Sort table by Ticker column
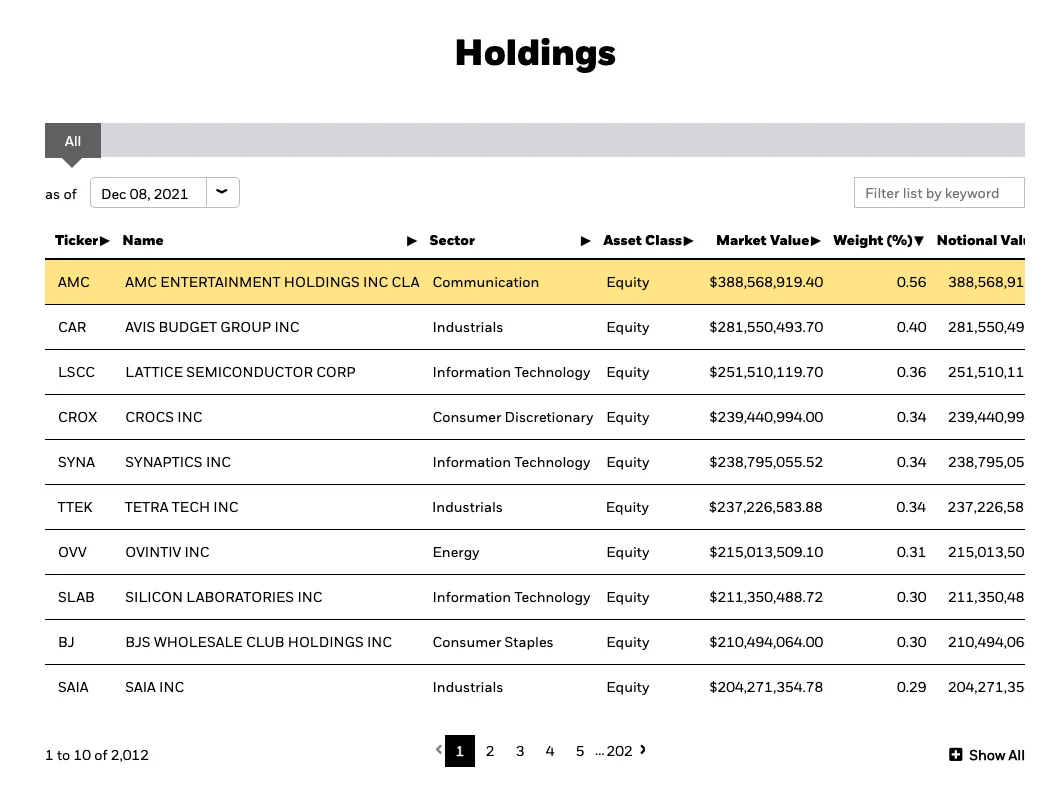The image size is (1057, 797). [x=82, y=241]
